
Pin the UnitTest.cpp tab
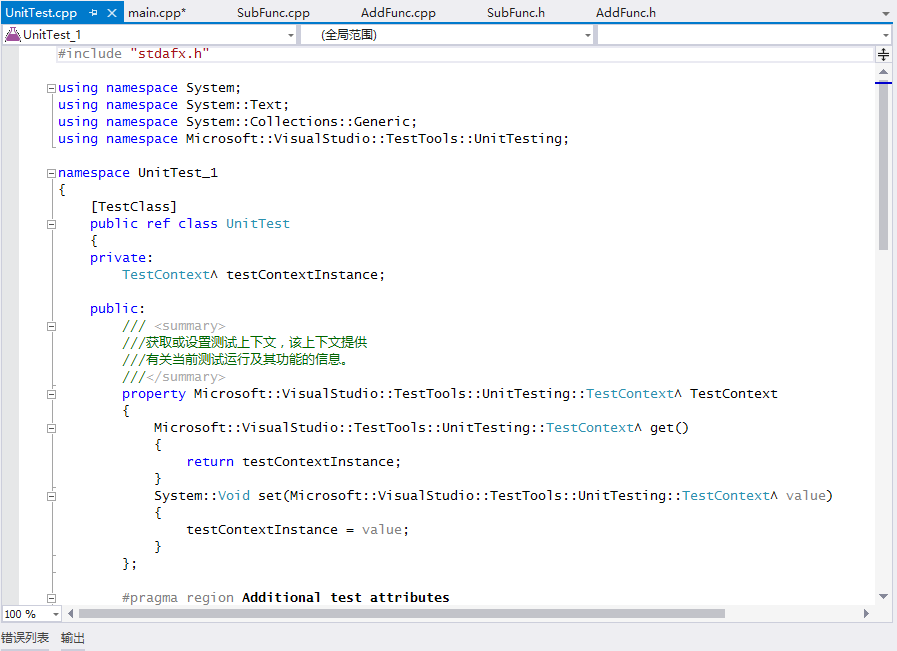point(94,13)
